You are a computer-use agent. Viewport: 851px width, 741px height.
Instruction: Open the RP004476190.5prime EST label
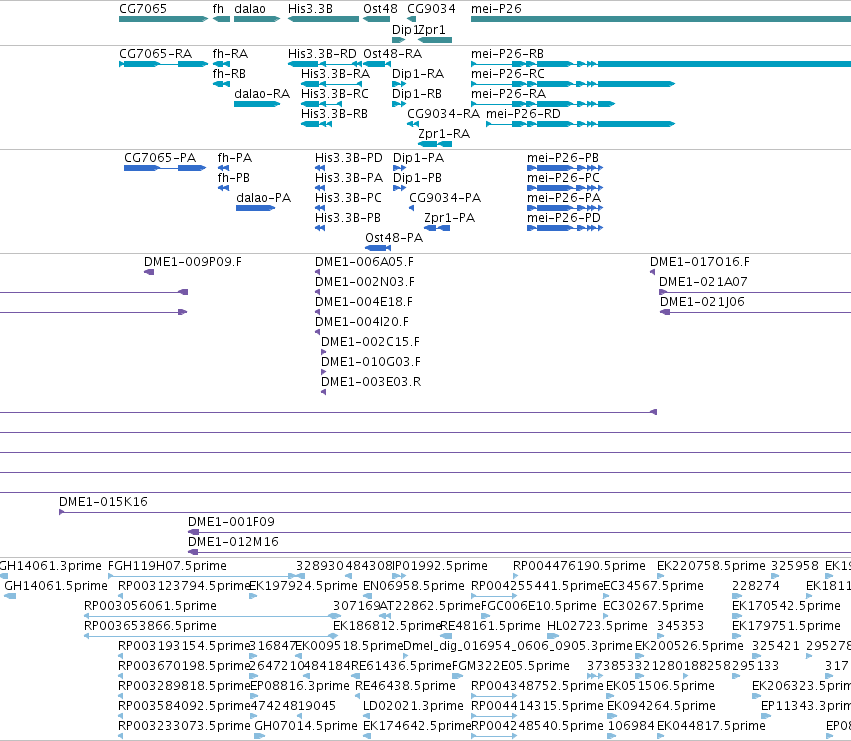click(x=579, y=566)
